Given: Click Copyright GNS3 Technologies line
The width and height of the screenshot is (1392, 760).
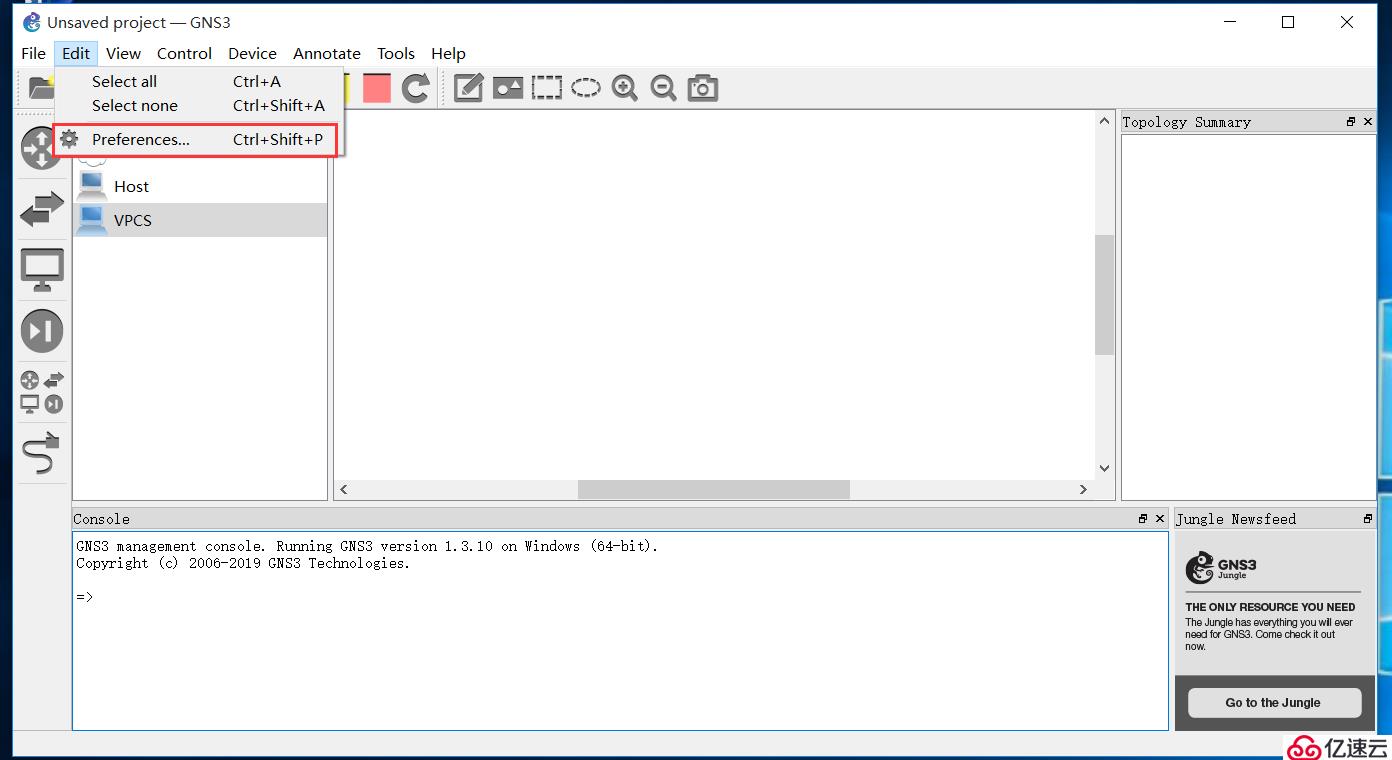Looking at the screenshot, I should 243,563.
